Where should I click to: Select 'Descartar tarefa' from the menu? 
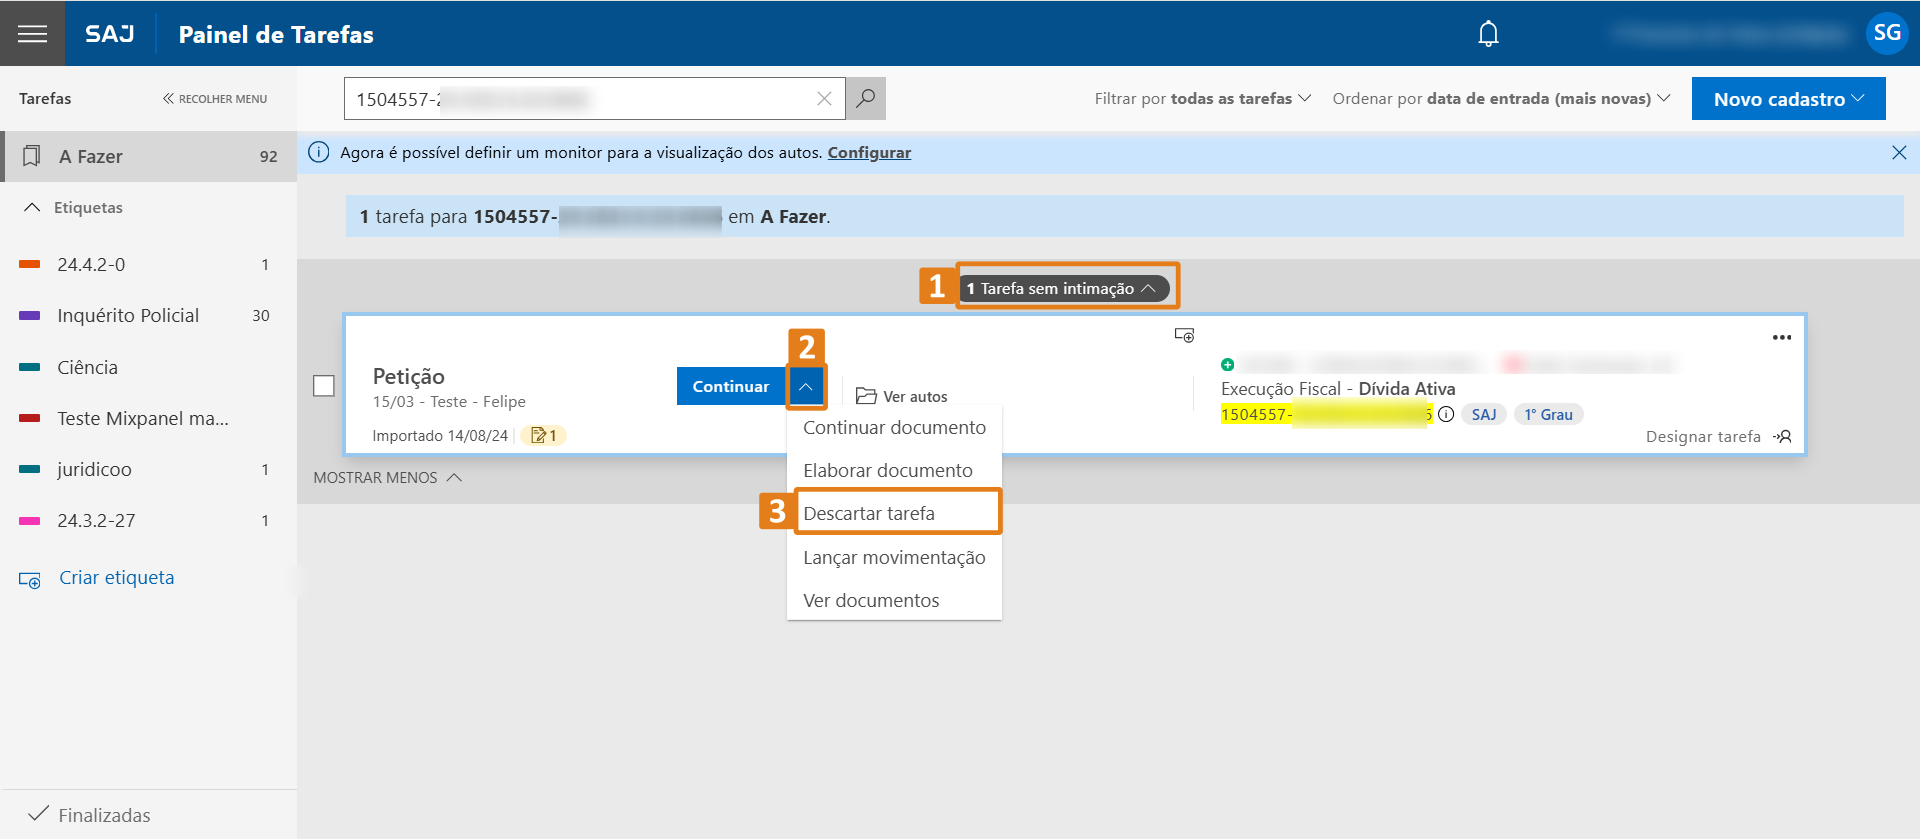pyautogui.click(x=869, y=514)
